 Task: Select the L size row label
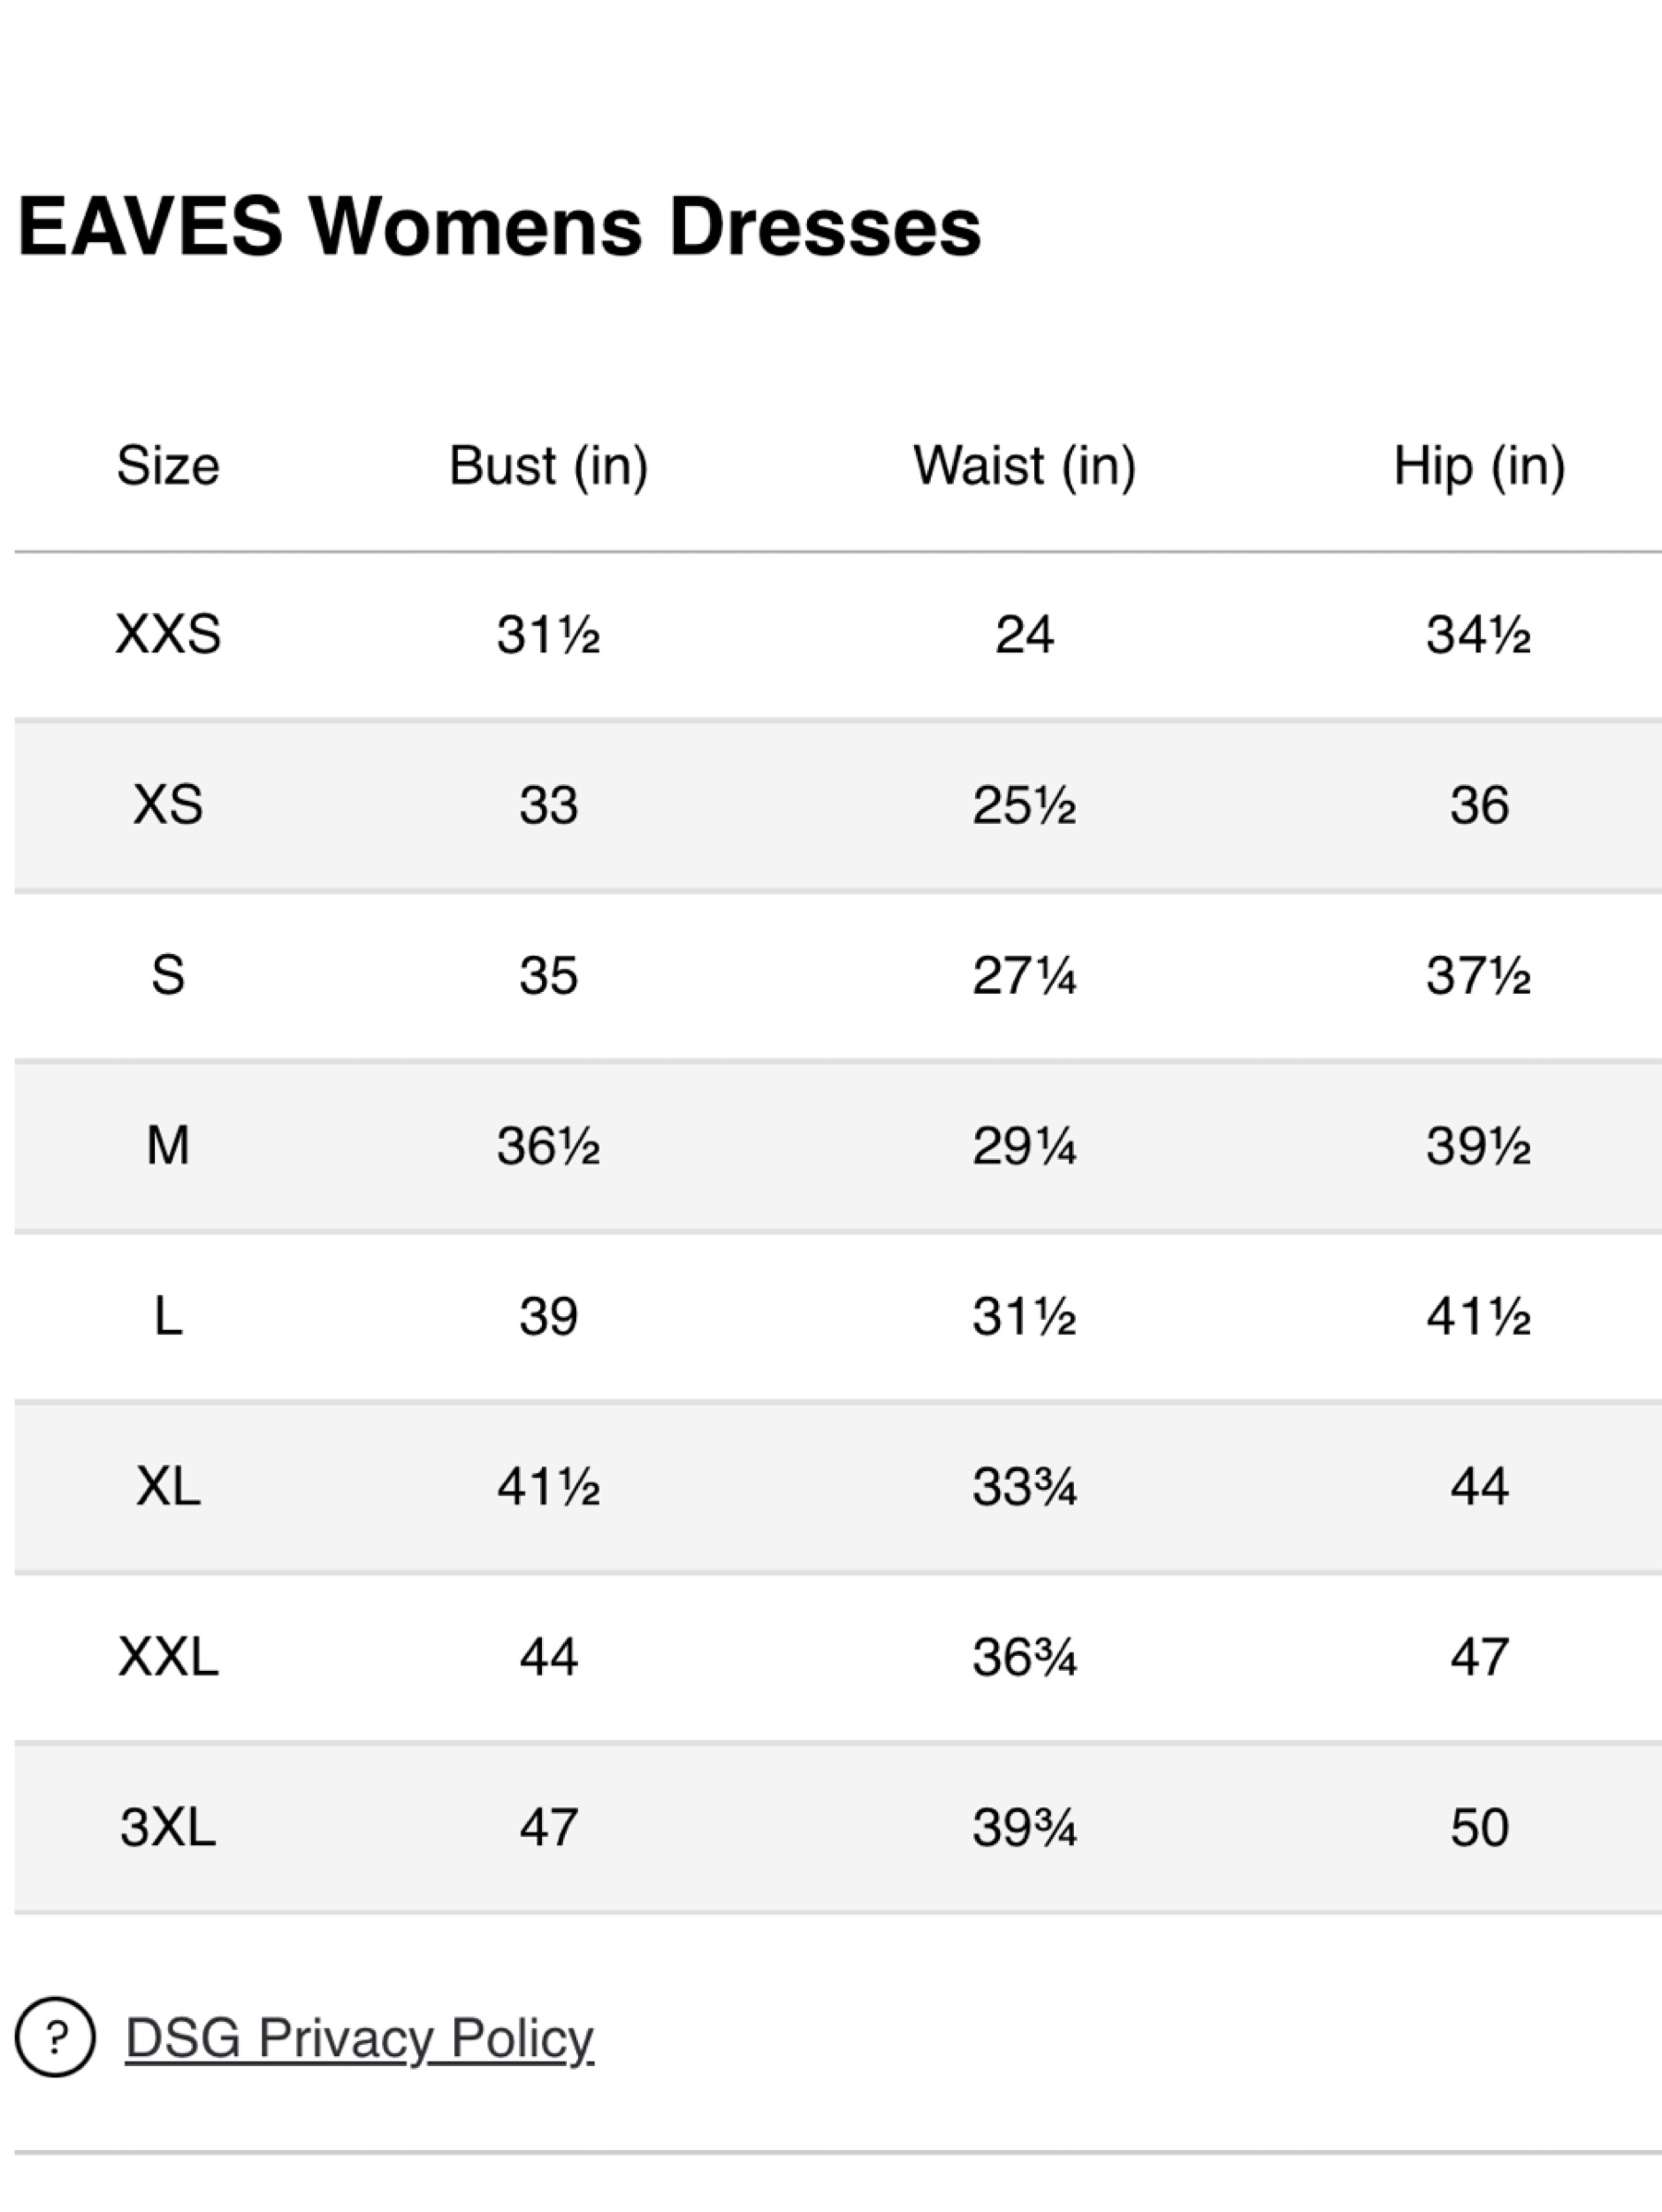point(168,1316)
